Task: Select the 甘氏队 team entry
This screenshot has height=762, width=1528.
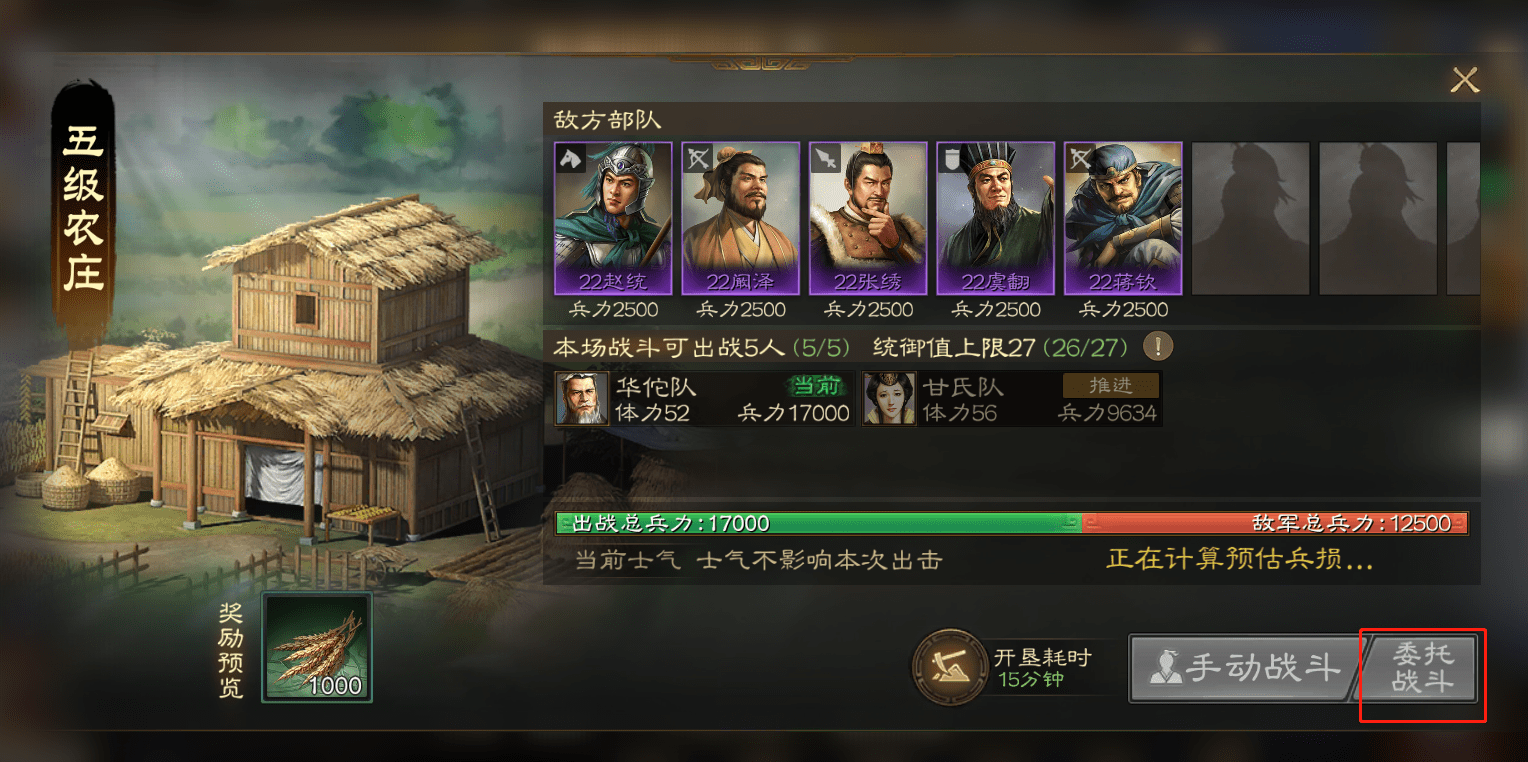Action: click(1011, 399)
